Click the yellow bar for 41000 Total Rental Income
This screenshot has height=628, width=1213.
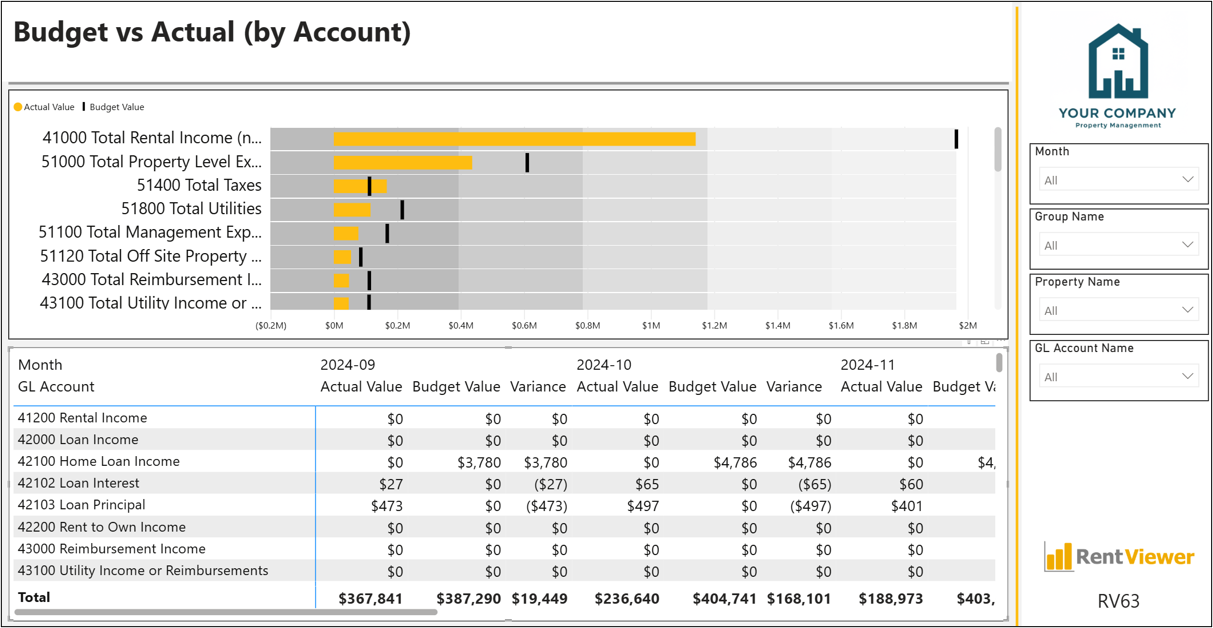514,139
